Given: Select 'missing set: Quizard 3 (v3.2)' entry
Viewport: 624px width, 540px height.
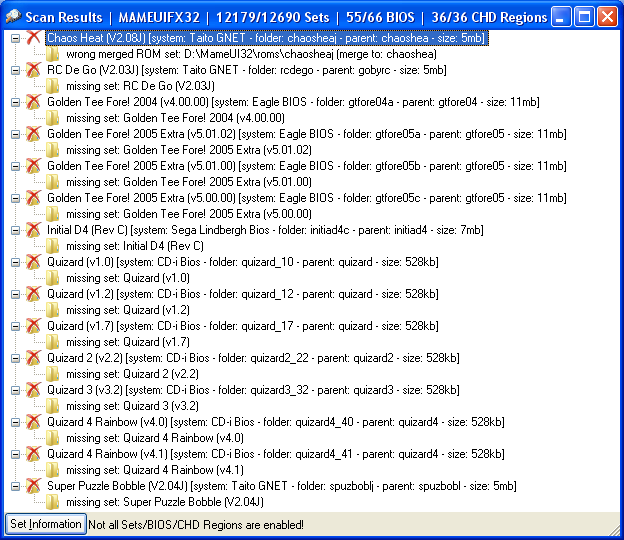Looking at the screenshot, I should coord(132,406).
